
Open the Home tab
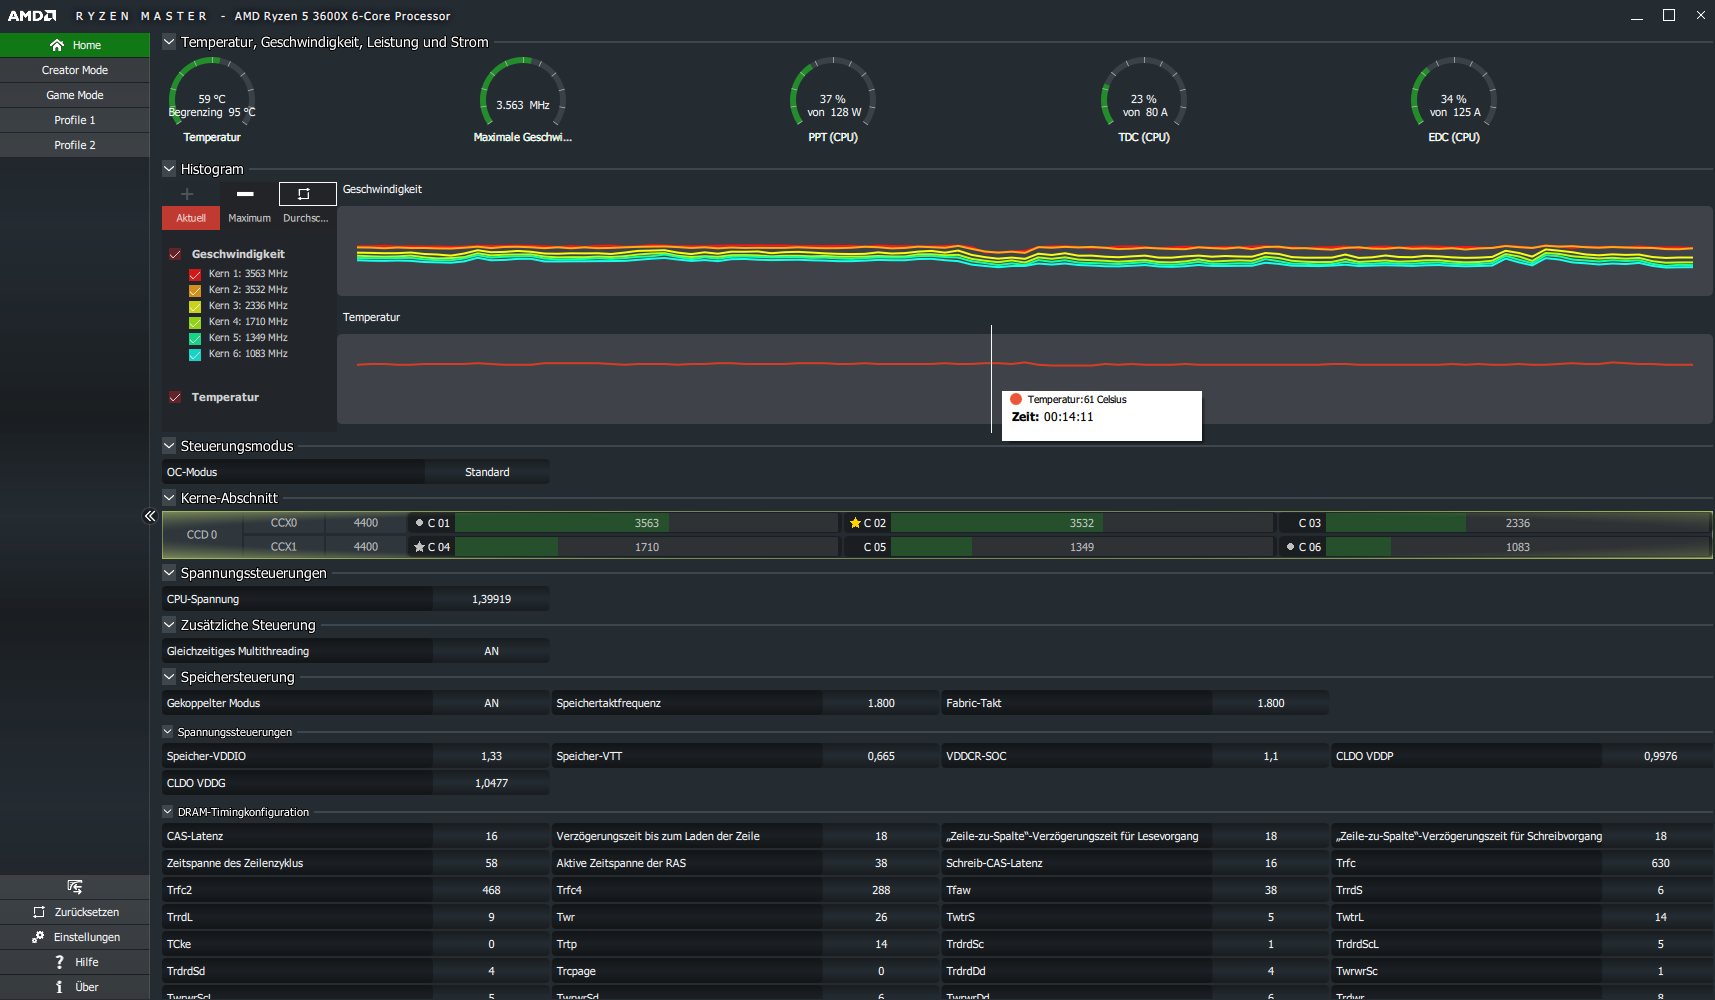75,45
